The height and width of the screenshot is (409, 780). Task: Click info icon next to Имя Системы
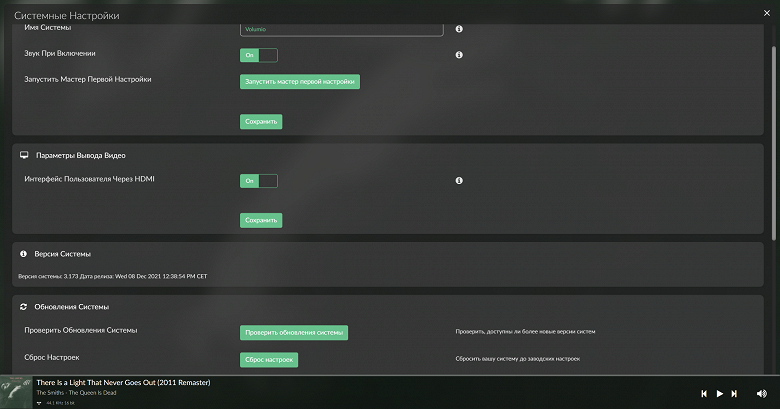(x=459, y=29)
